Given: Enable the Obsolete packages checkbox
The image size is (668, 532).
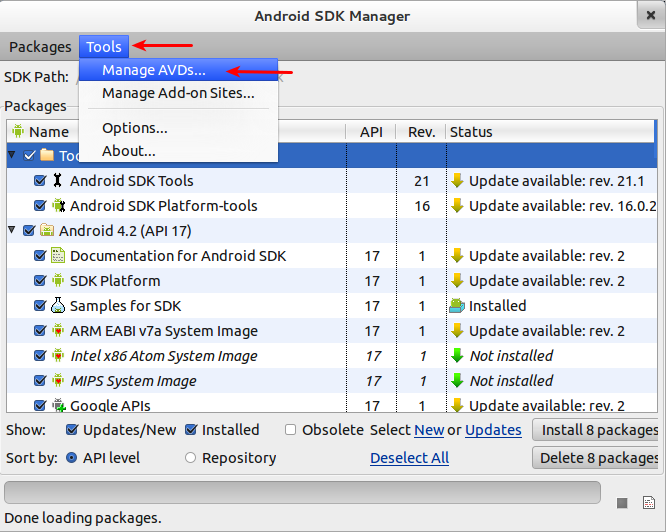Looking at the screenshot, I should click(290, 430).
